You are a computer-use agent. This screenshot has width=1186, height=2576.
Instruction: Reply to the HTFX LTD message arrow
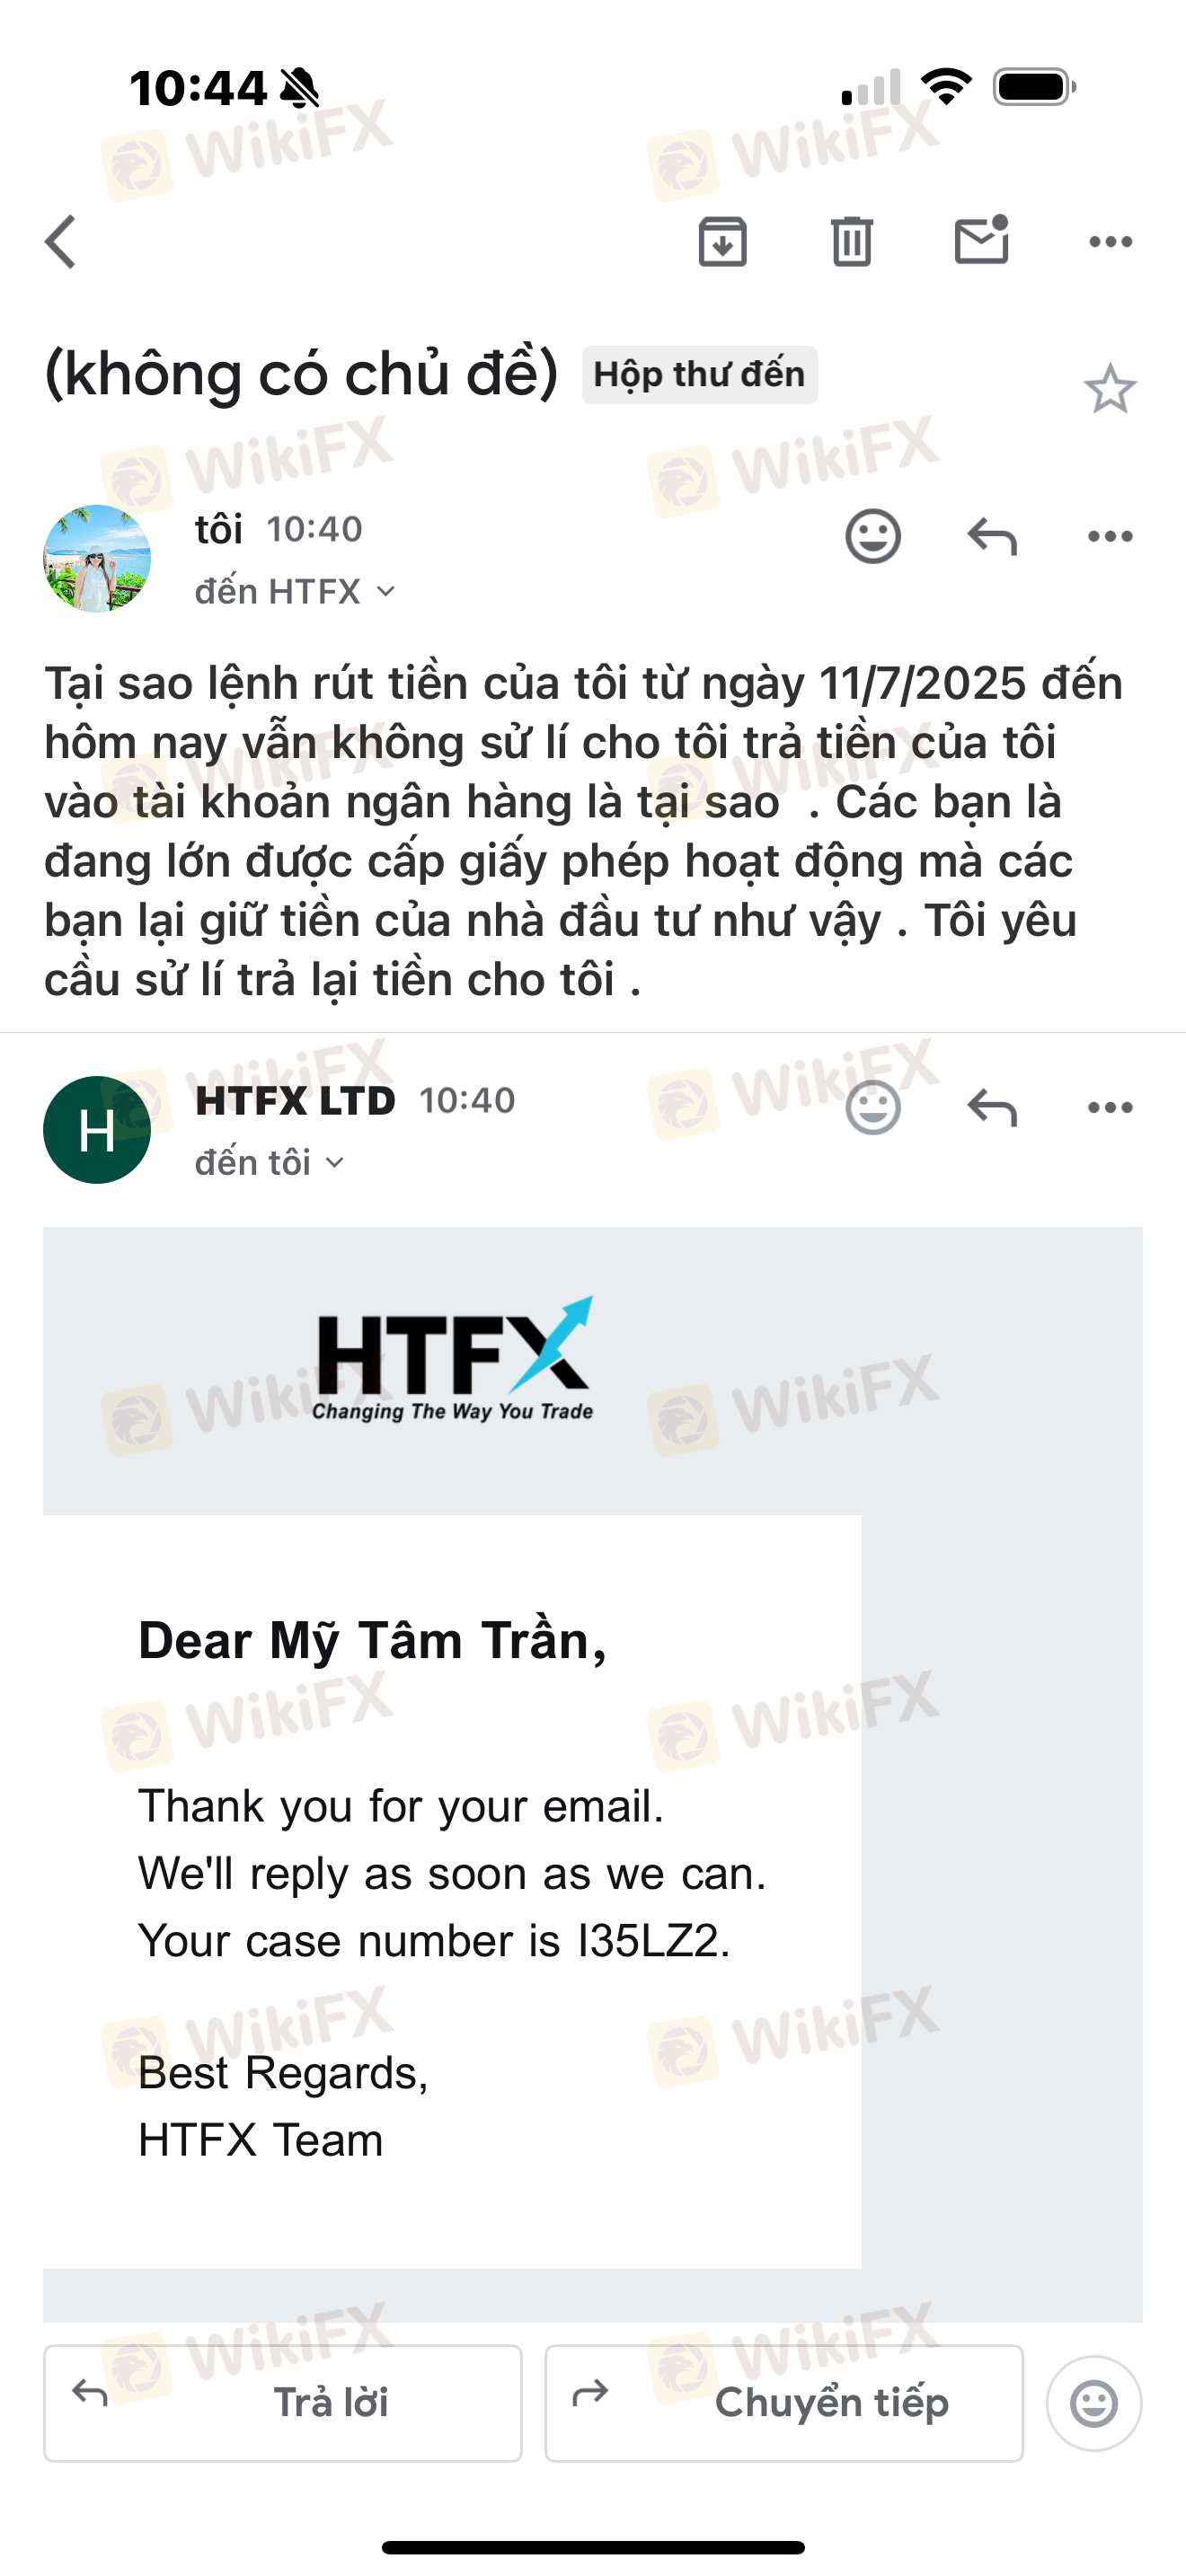(992, 1108)
